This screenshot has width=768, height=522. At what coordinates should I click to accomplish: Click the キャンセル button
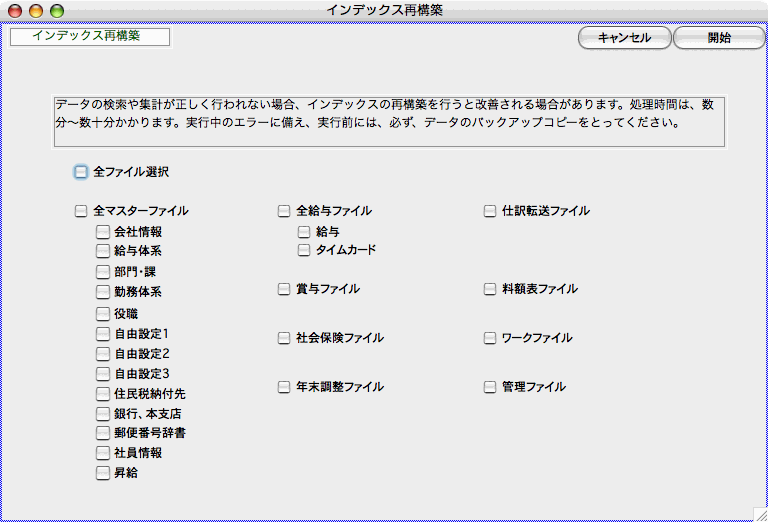pos(624,38)
